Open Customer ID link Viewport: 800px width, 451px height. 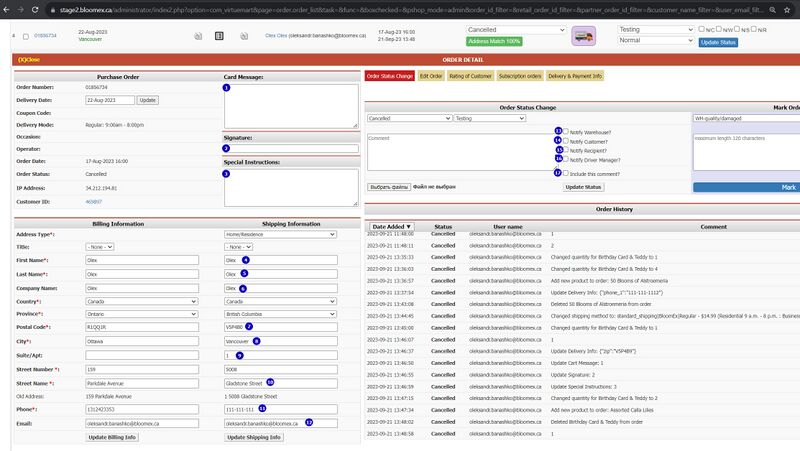(x=93, y=202)
